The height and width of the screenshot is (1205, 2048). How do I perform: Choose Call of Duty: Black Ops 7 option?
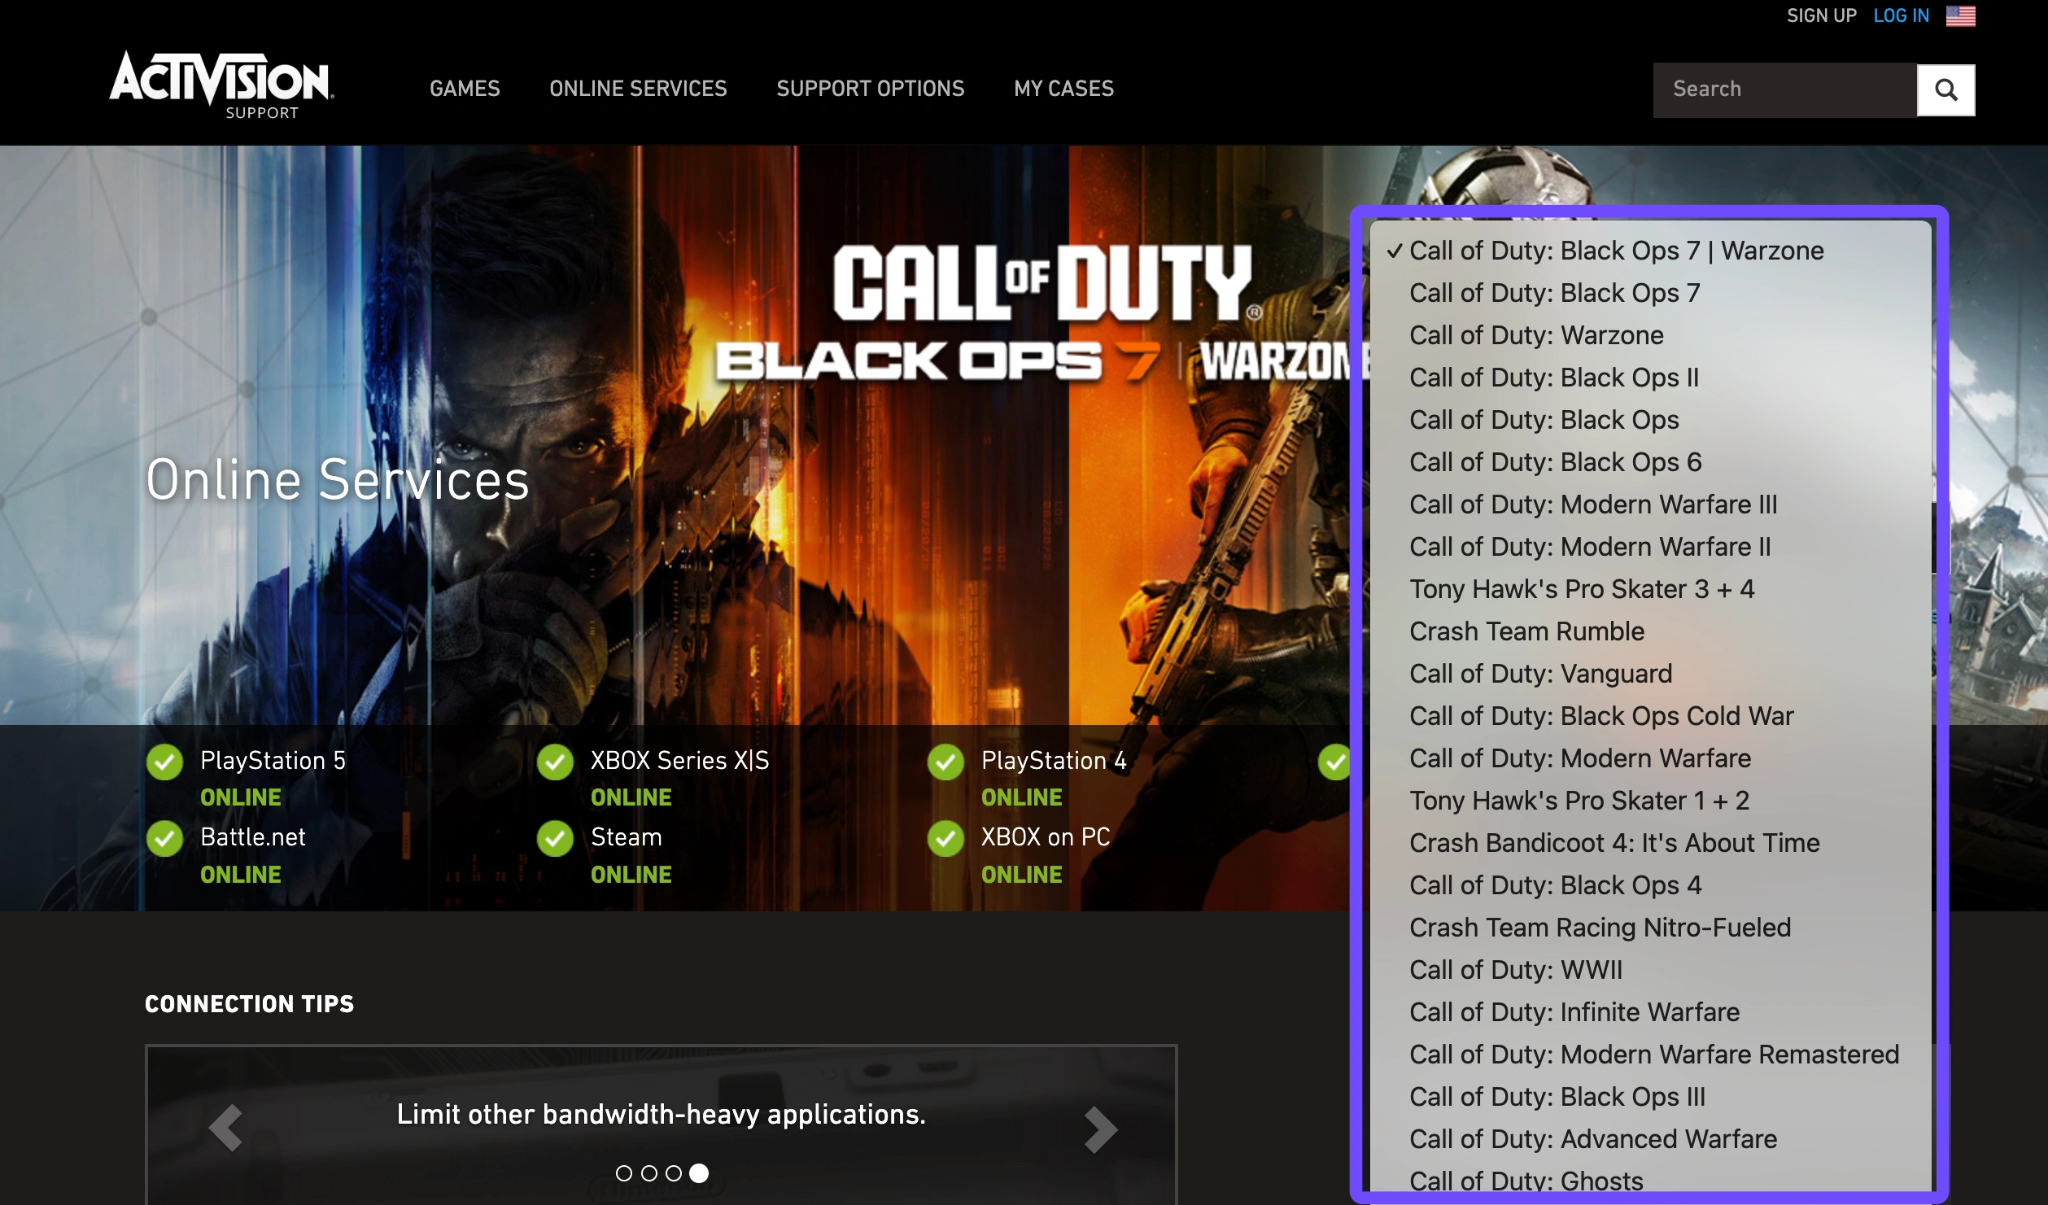pyautogui.click(x=1651, y=293)
